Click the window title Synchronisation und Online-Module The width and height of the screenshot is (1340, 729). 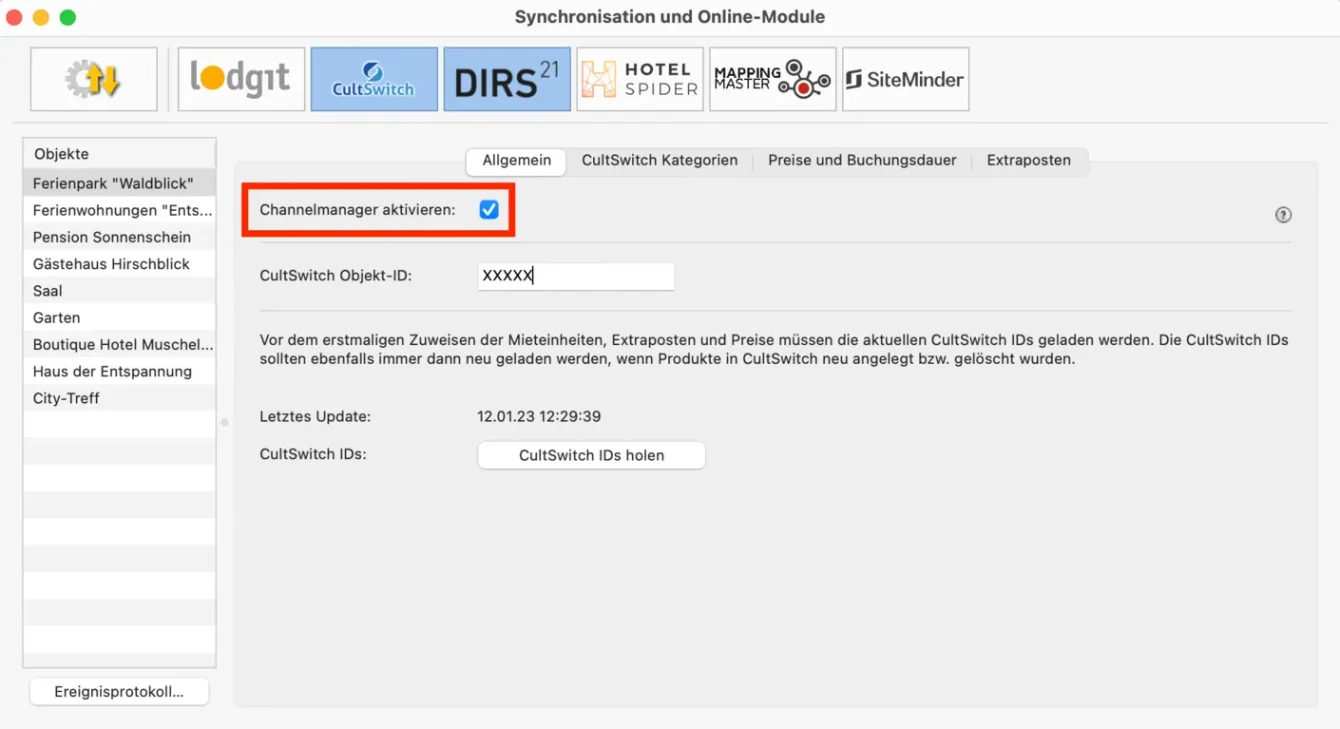coord(670,17)
